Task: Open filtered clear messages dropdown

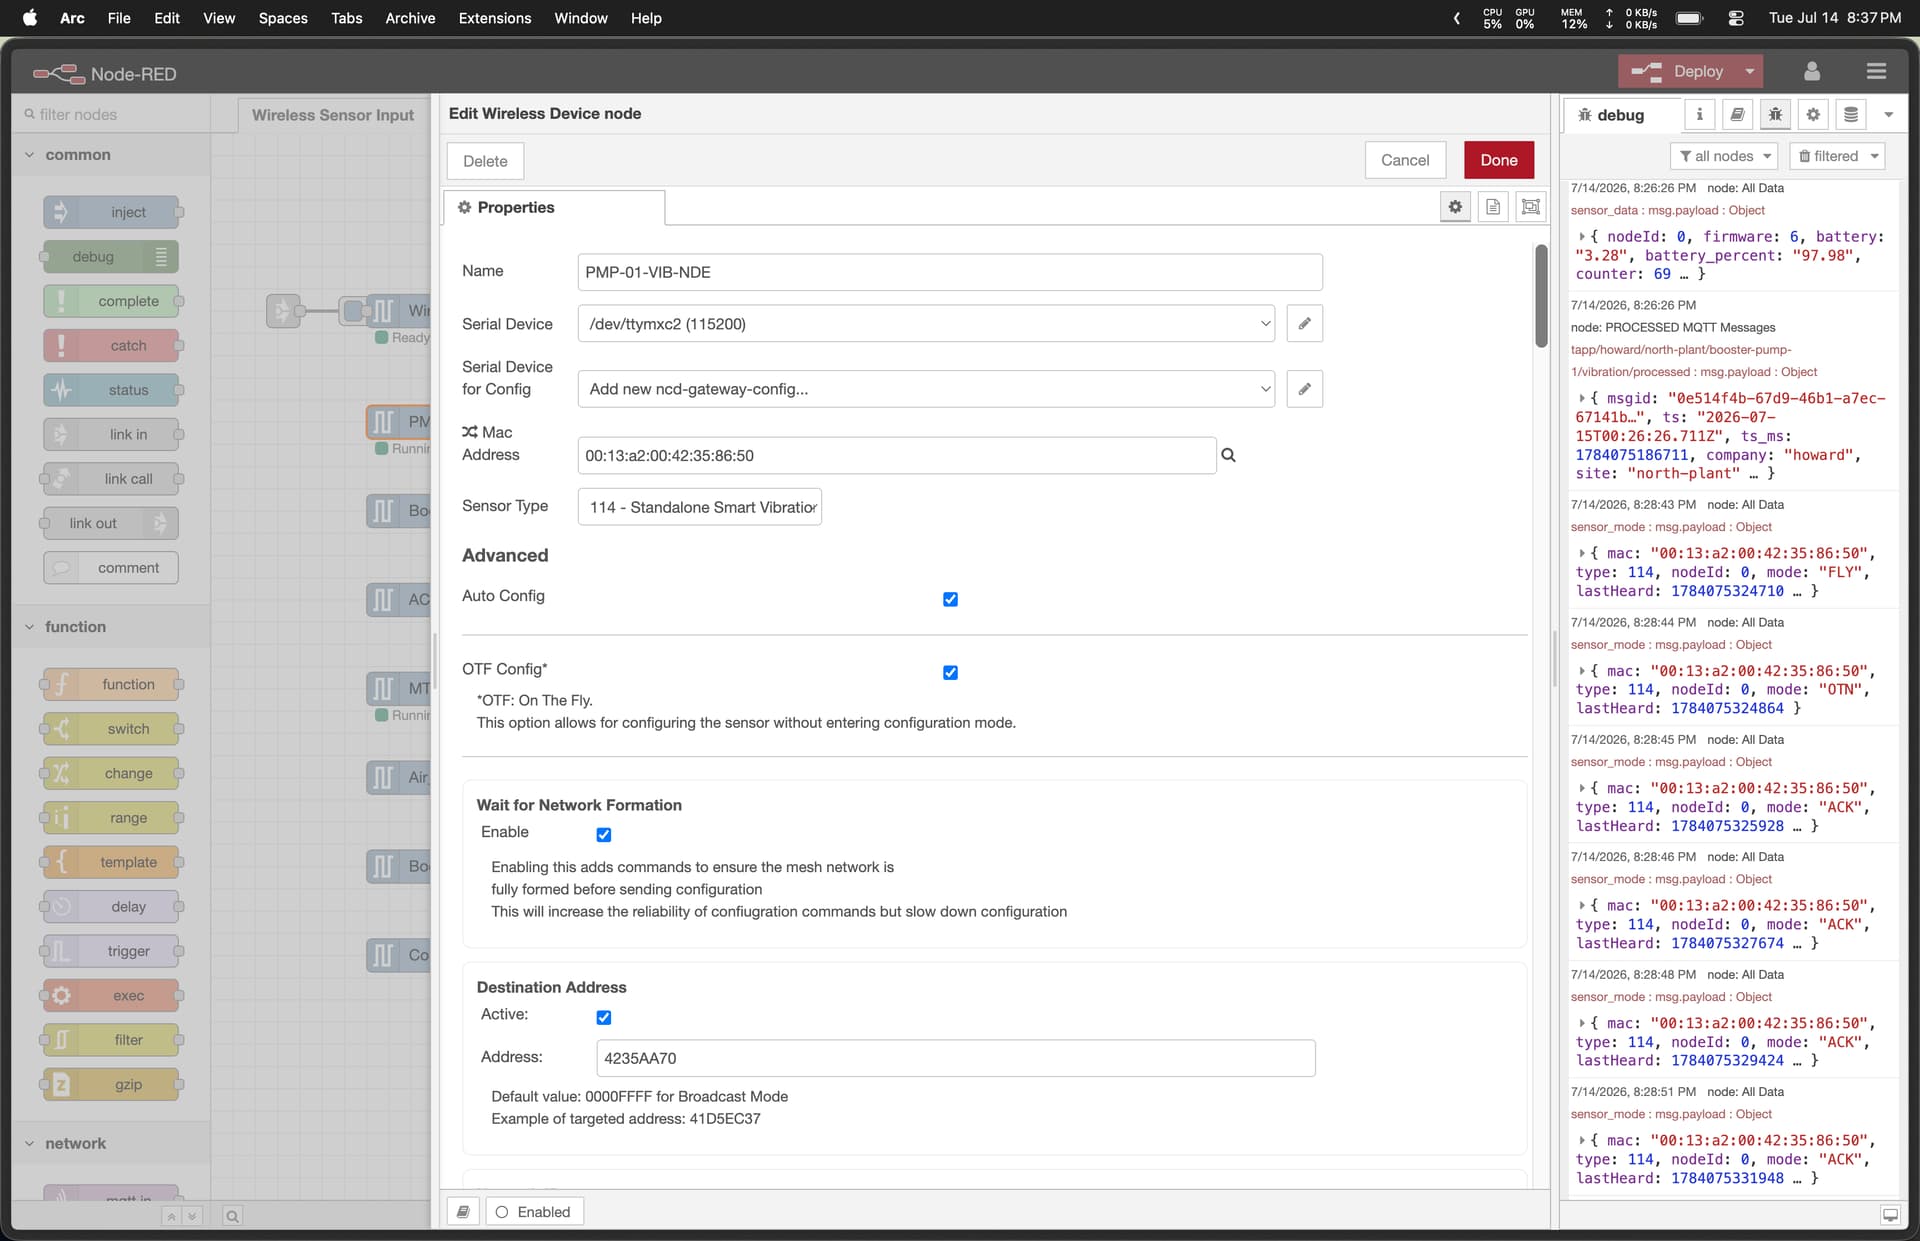Action: pyautogui.click(x=1837, y=156)
